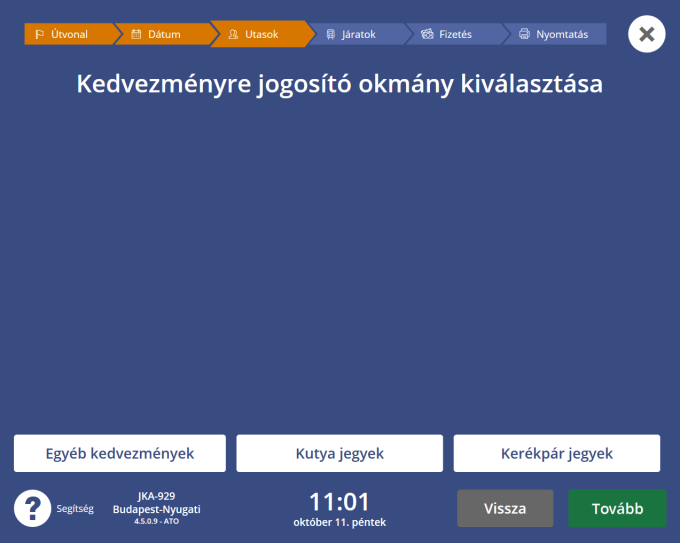The height and width of the screenshot is (543, 680).
Task: Click the flag icon in the Útvonal step
Action: [x=39, y=35]
